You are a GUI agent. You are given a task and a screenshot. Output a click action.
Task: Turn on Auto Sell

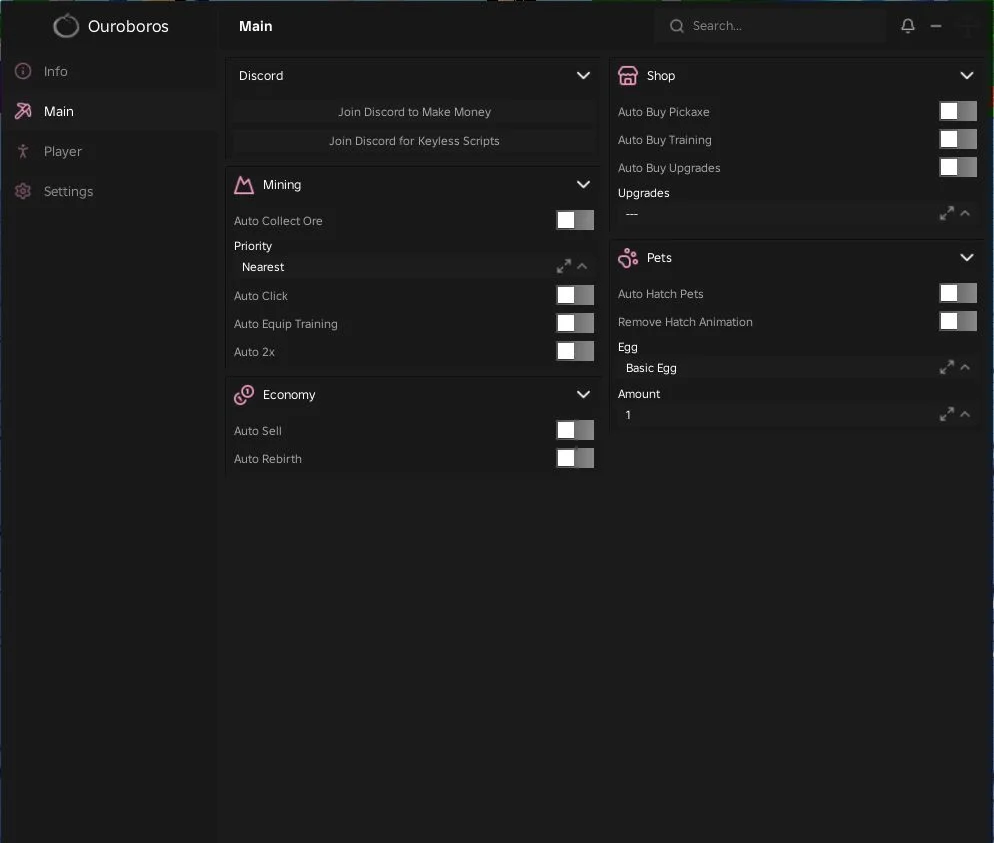pos(575,430)
